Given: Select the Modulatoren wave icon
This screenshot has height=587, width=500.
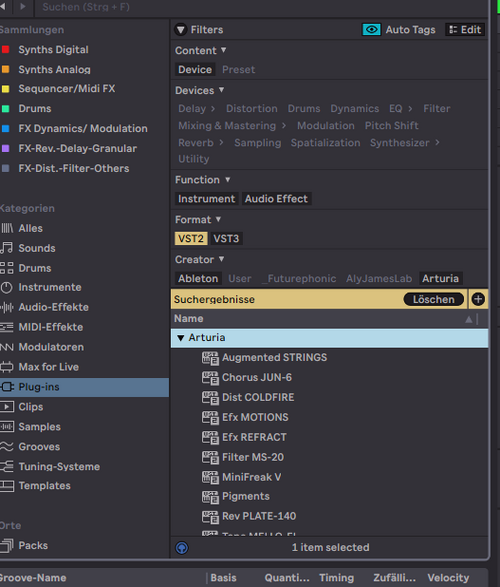Looking at the screenshot, I should pos(7,347).
